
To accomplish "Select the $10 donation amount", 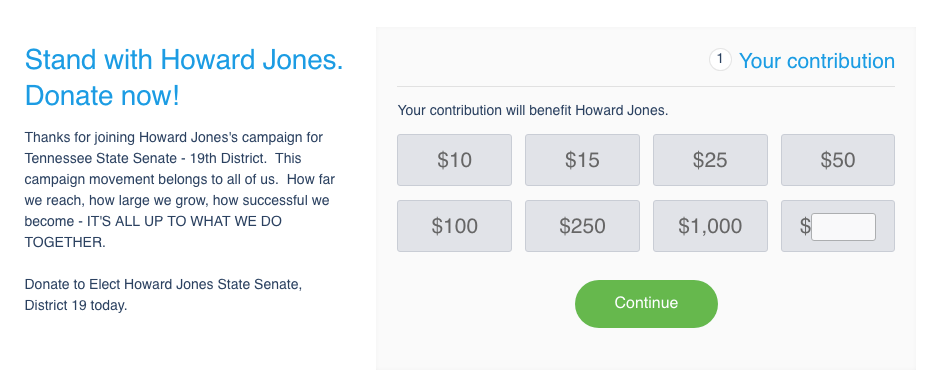I will click(454, 160).
